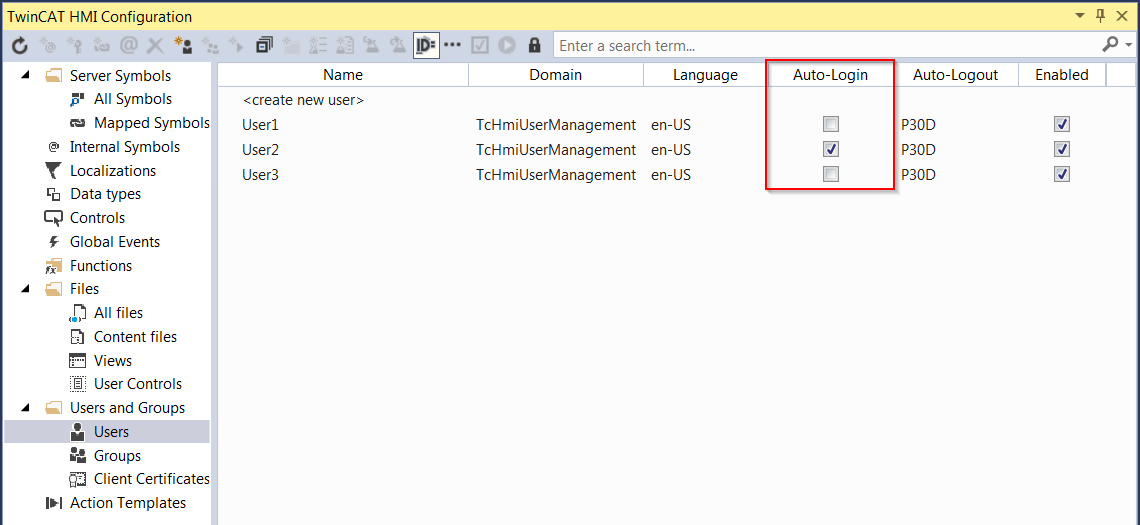This screenshot has height=525, width=1140.
Task: Click the Auto-Logout column header
Action: pyautogui.click(x=955, y=75)
